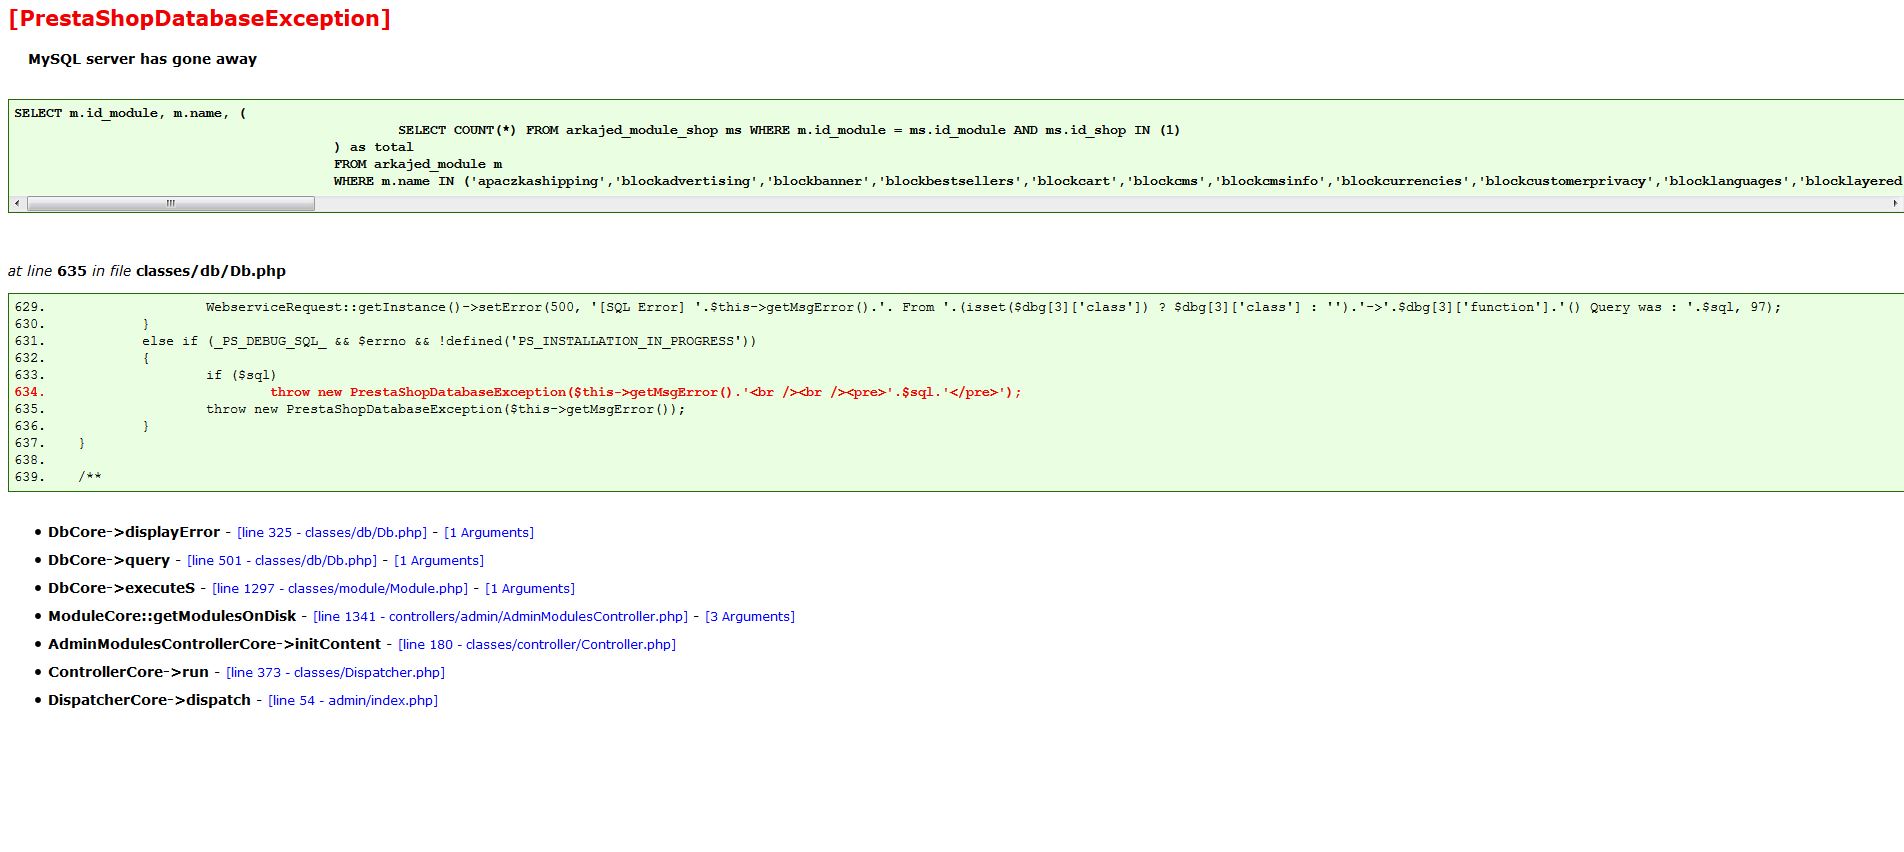The image size is (1904, 852).
Task: Click code line 639 '/**'
Action: click(x=90, y=477)
